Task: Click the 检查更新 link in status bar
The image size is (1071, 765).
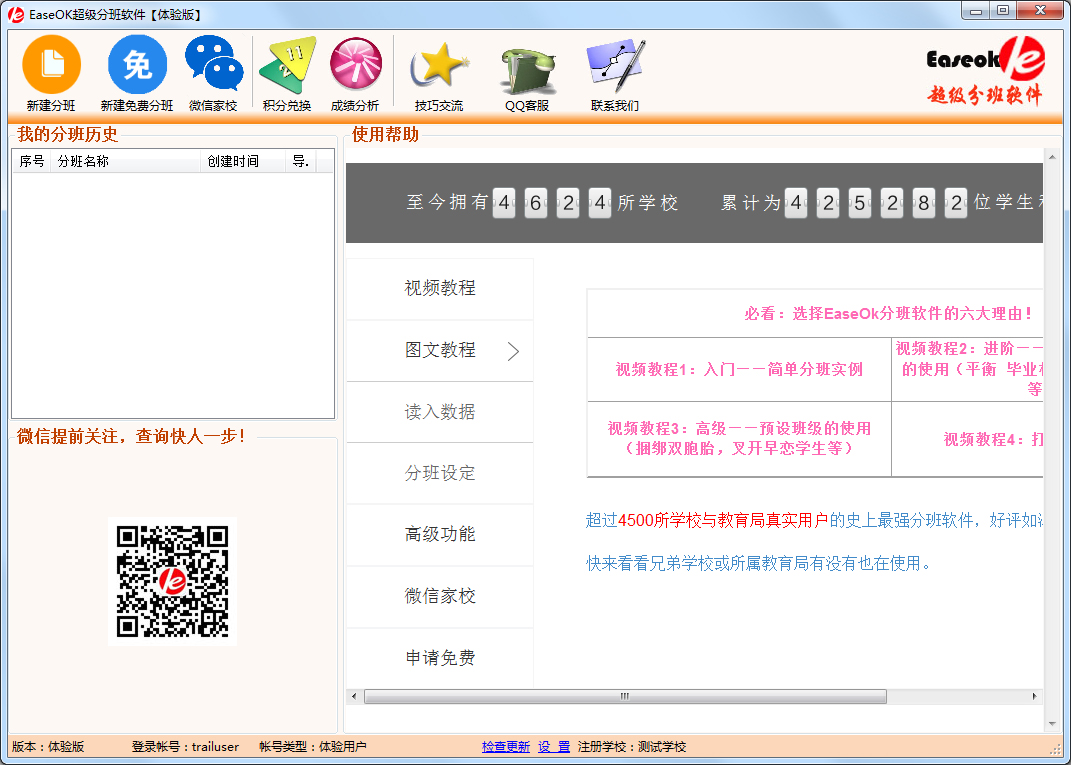Action: click(x=505, y=747)
